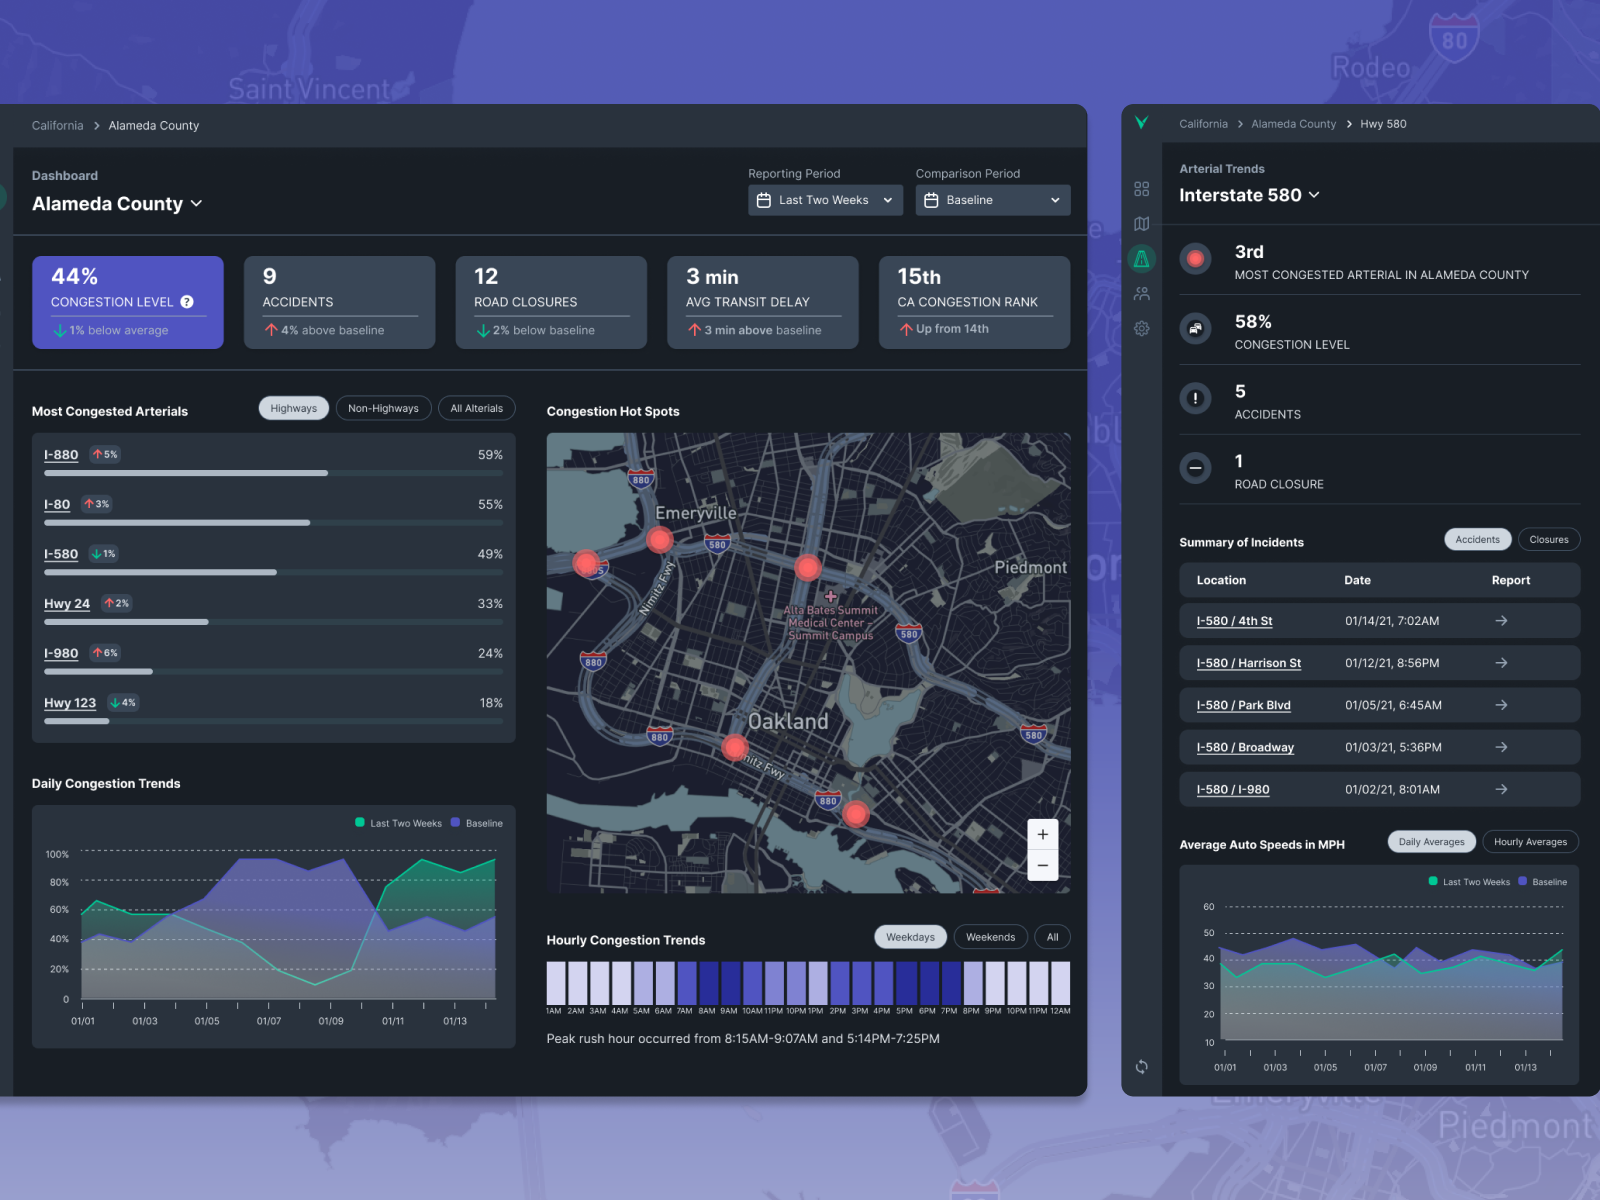Refresh data using the sync icon
The image size is (1600, 1200).
click(1142, 1067)
